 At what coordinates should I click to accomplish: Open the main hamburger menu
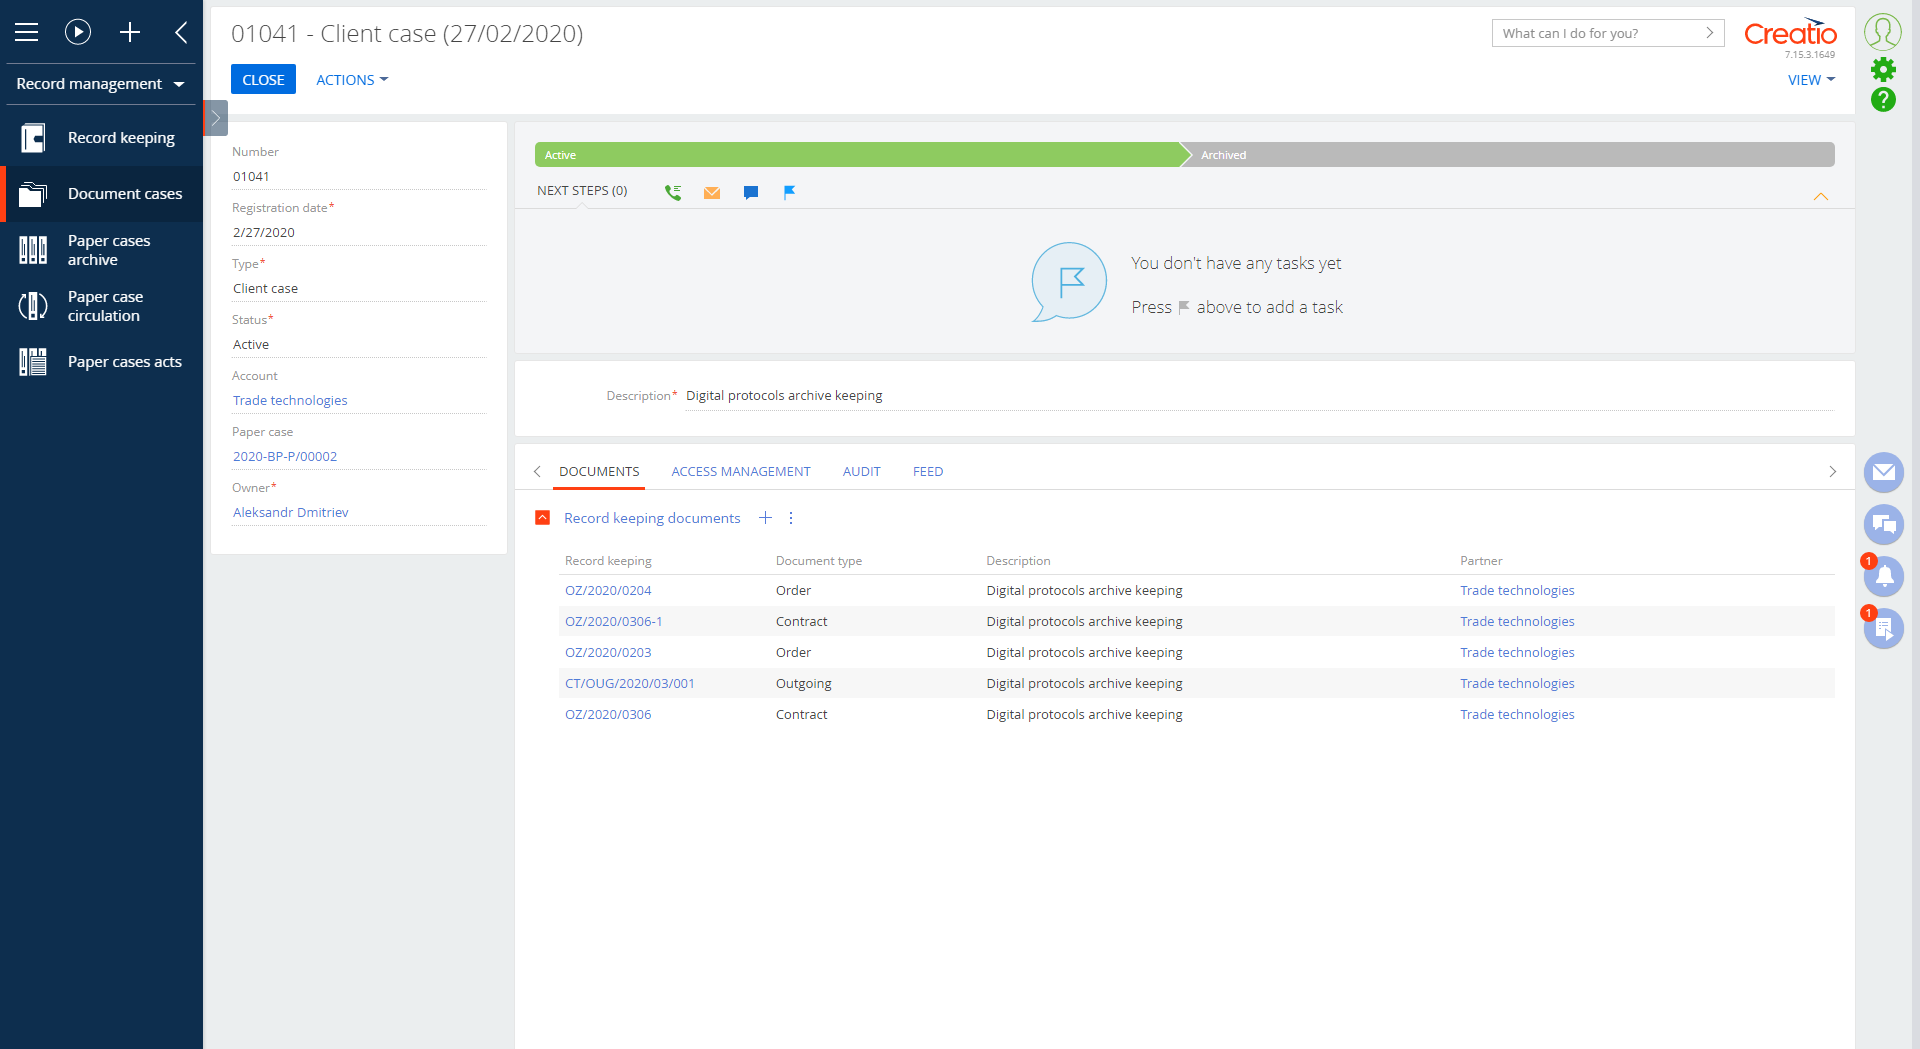[27, 31]
